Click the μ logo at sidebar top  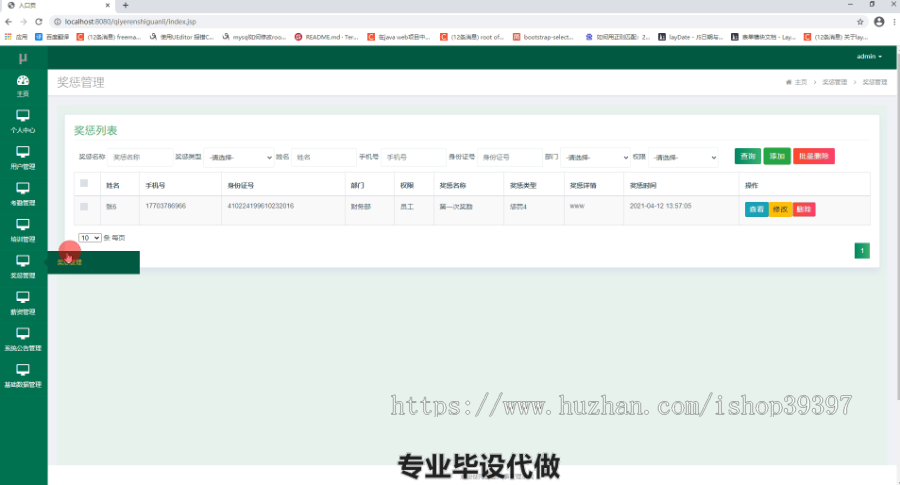pos(23,58)
